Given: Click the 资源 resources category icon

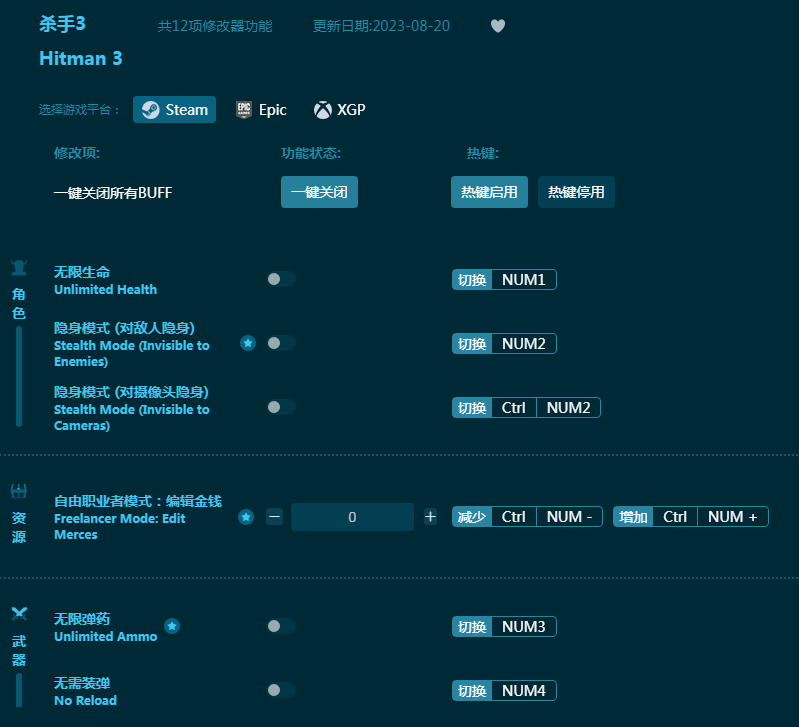Looking at the screenshot, I should click(19, 491).
